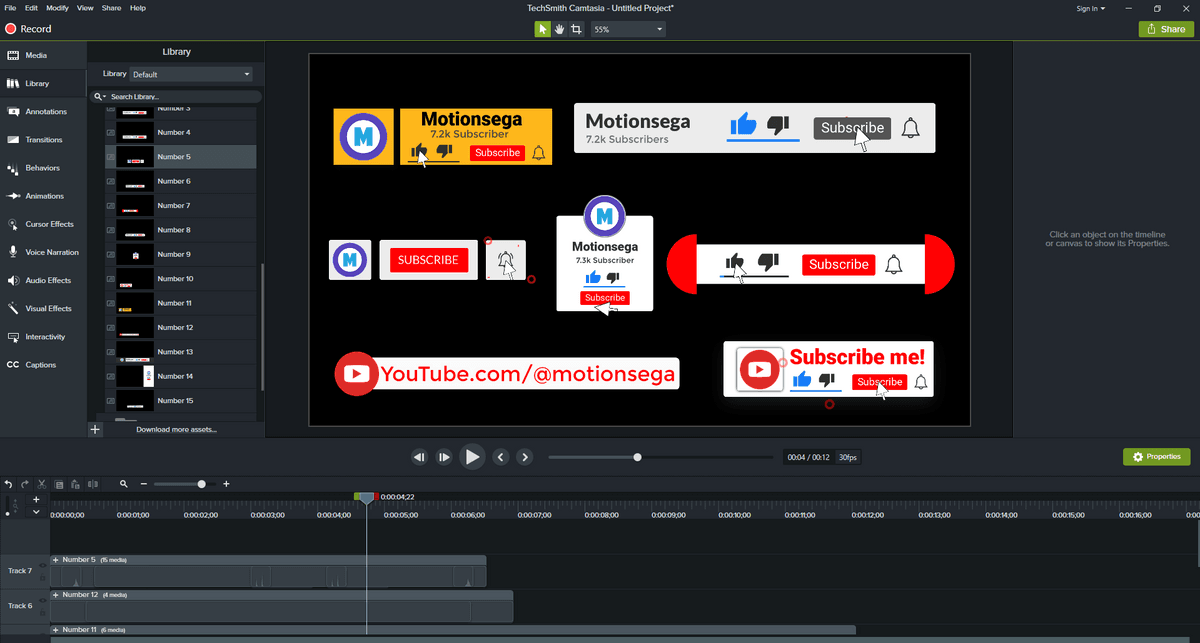The height and width of the screenshot is (643, 1200).
Task: Open the Share menu
Action: 111,8
